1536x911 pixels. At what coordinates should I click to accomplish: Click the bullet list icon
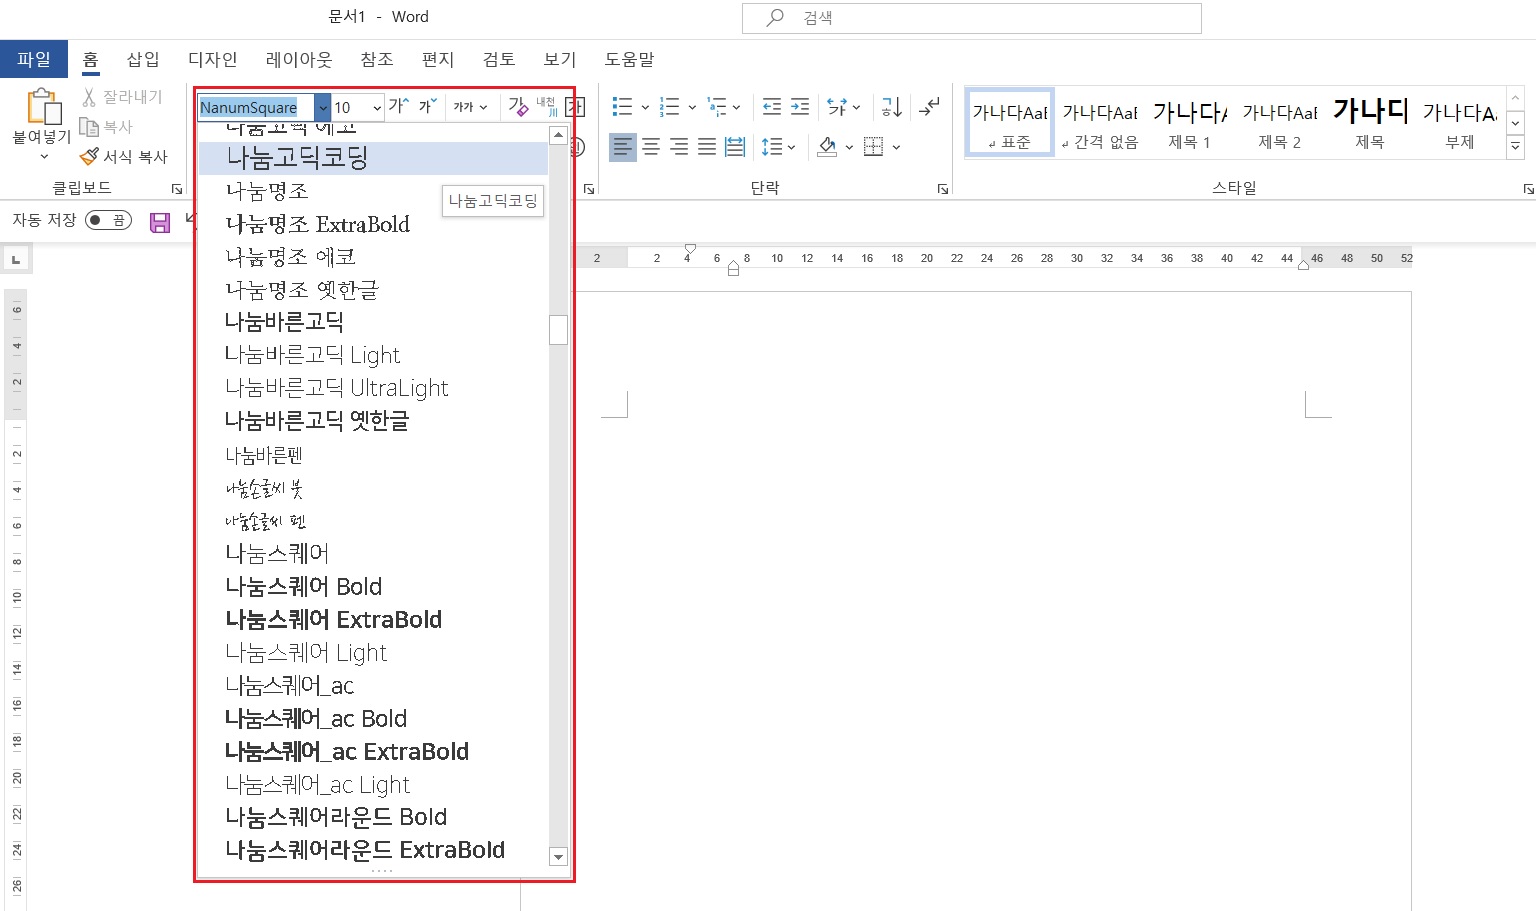click(x=622, y=106)
